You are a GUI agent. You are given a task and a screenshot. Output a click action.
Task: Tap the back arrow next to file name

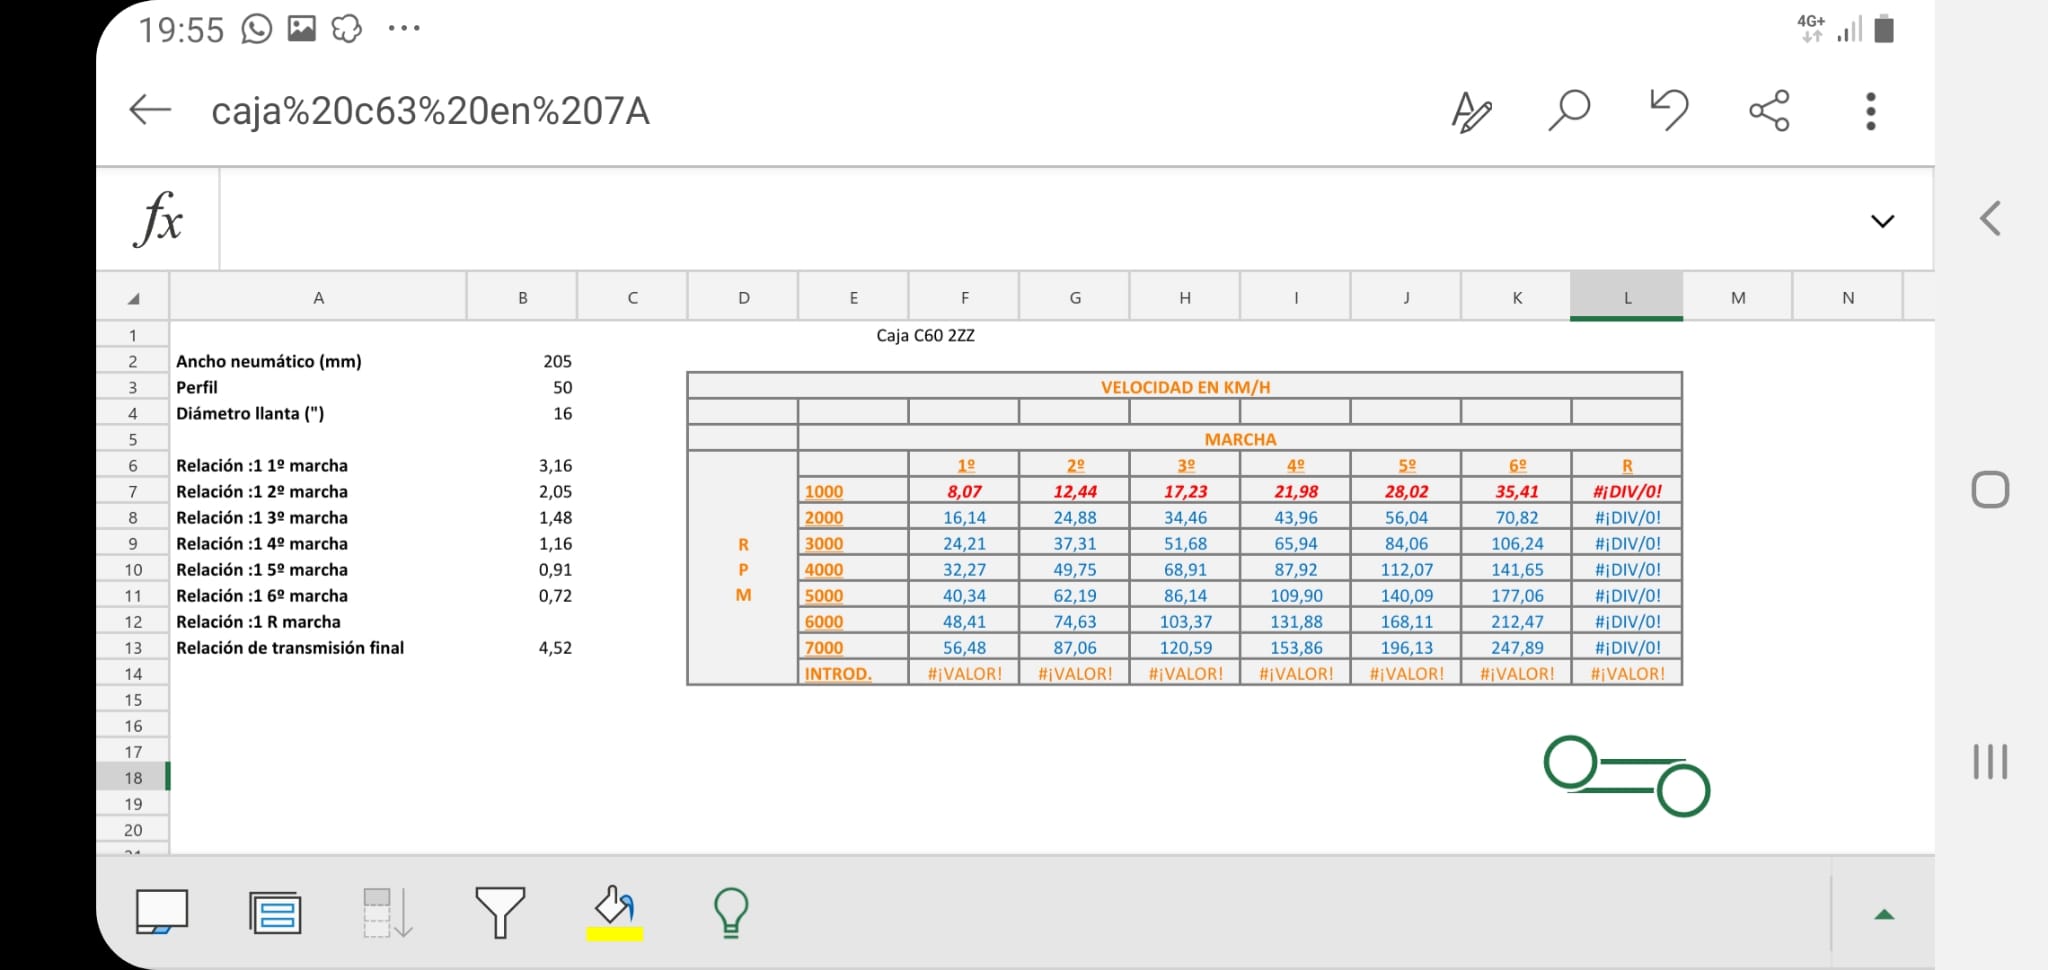(x=150, y=110)
